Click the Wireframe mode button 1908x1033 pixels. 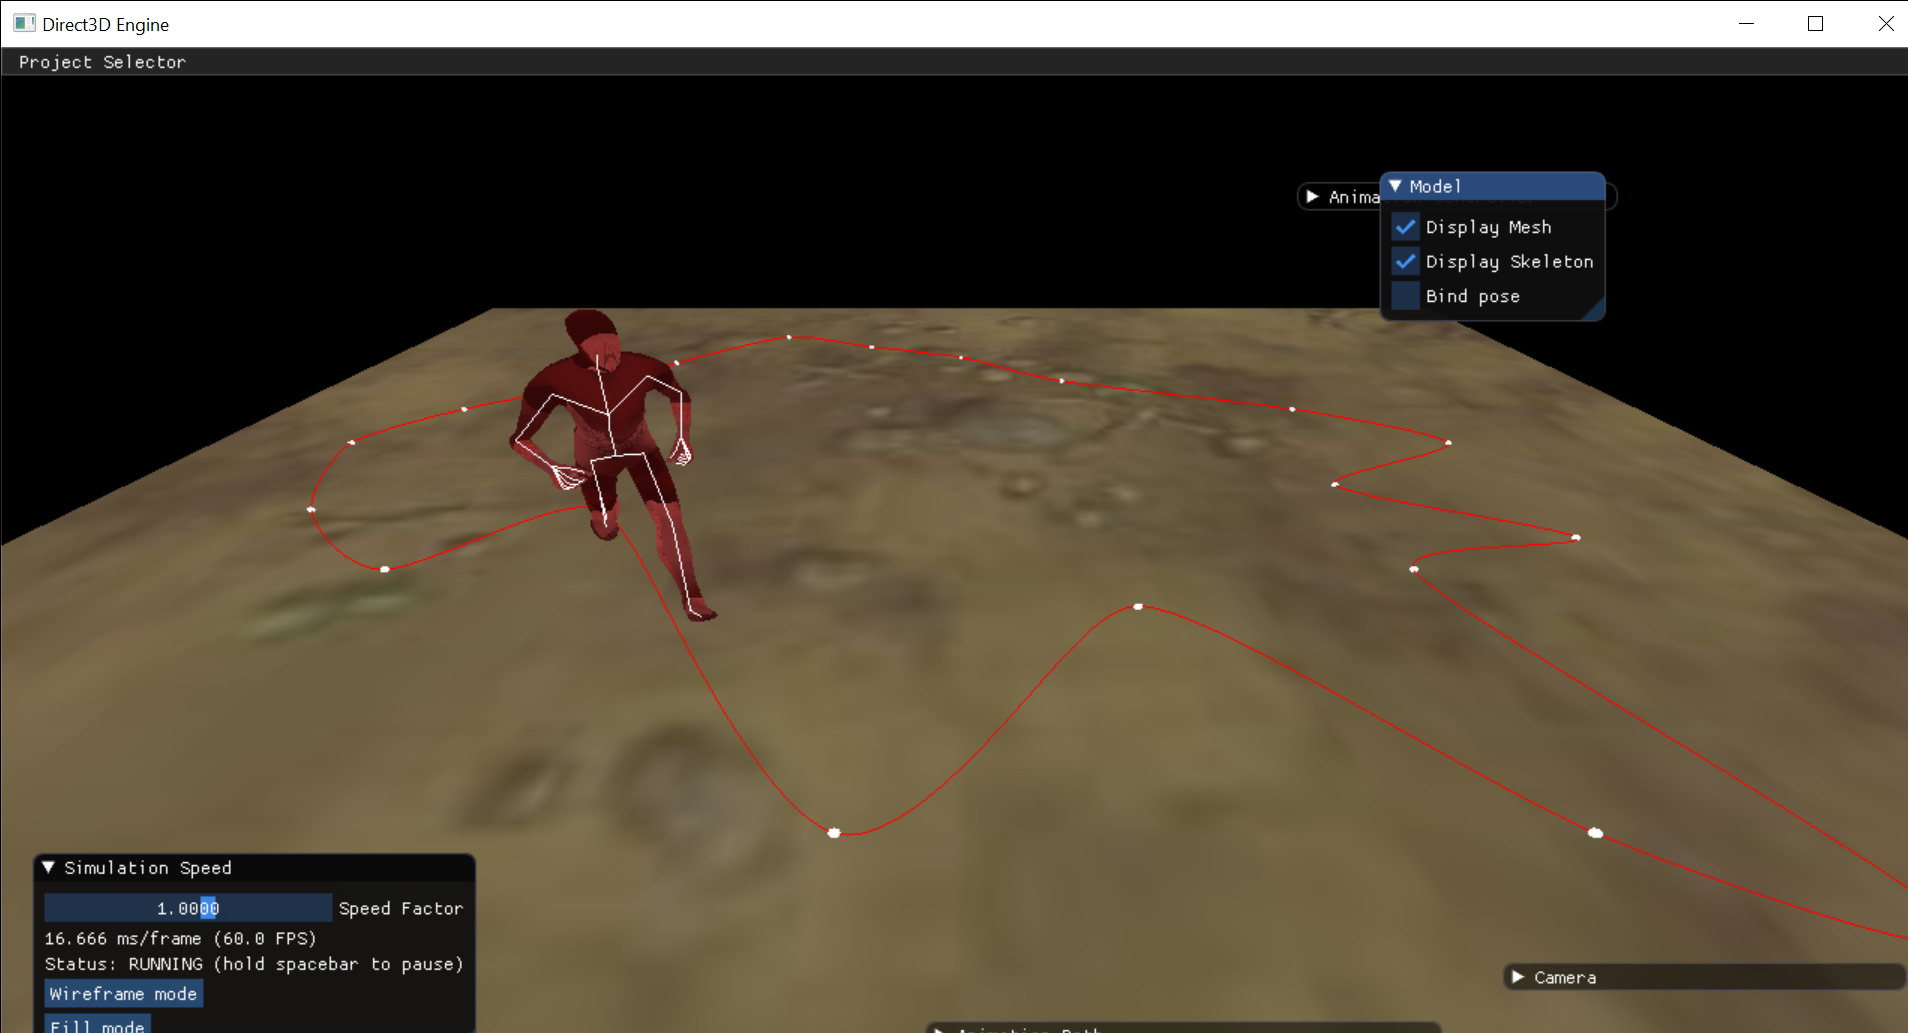tap(123, 993)
